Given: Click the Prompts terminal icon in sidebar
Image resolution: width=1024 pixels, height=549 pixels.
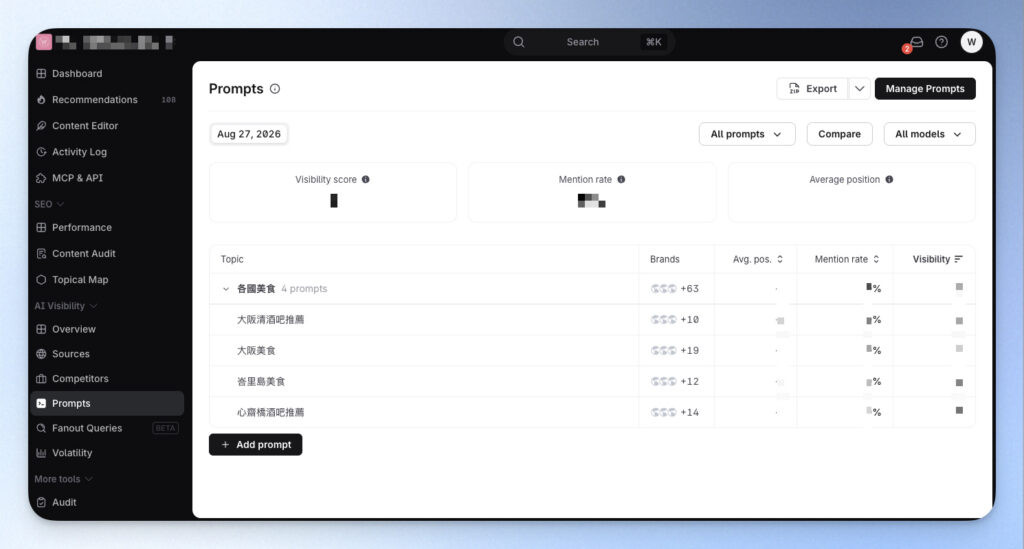Looking at the screenshot, I should [41, 404].
